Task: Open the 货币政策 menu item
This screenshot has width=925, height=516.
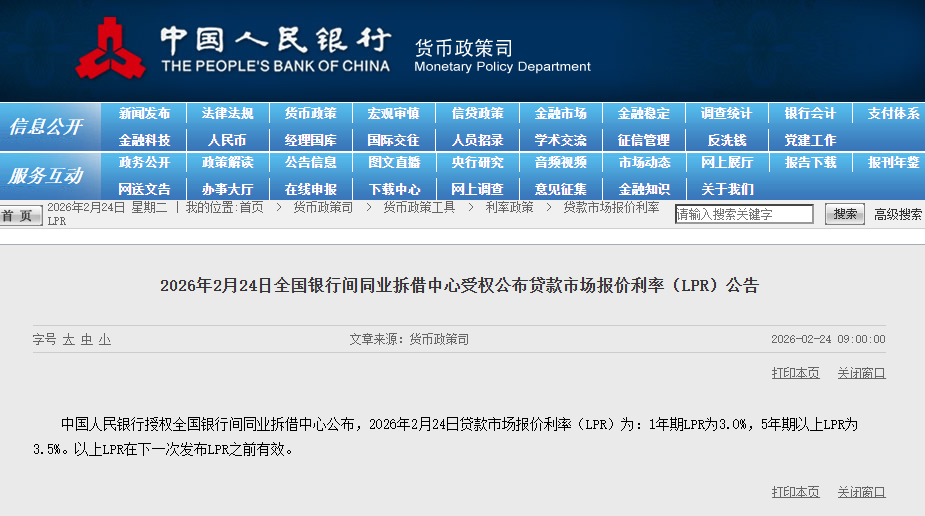Action: pos(310,114)
